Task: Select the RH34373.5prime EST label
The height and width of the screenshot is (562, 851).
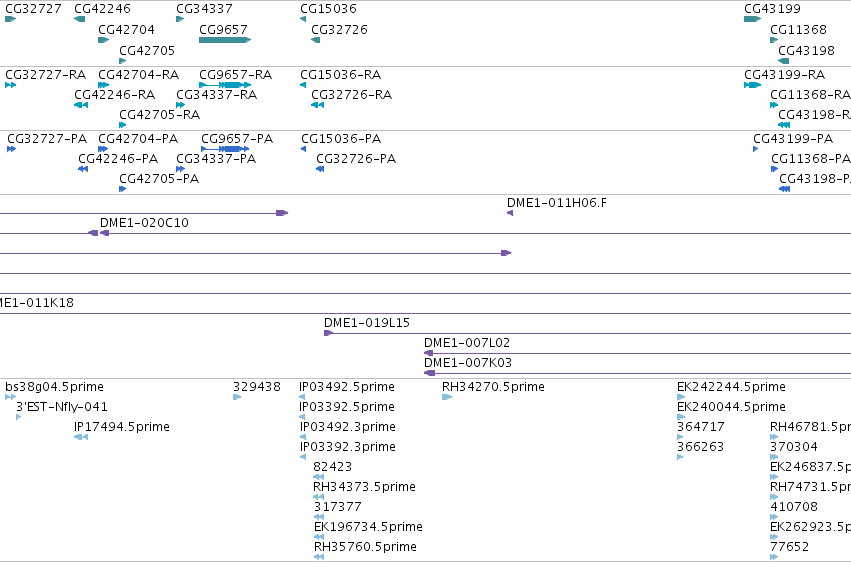Action: [x=364, y=487]
